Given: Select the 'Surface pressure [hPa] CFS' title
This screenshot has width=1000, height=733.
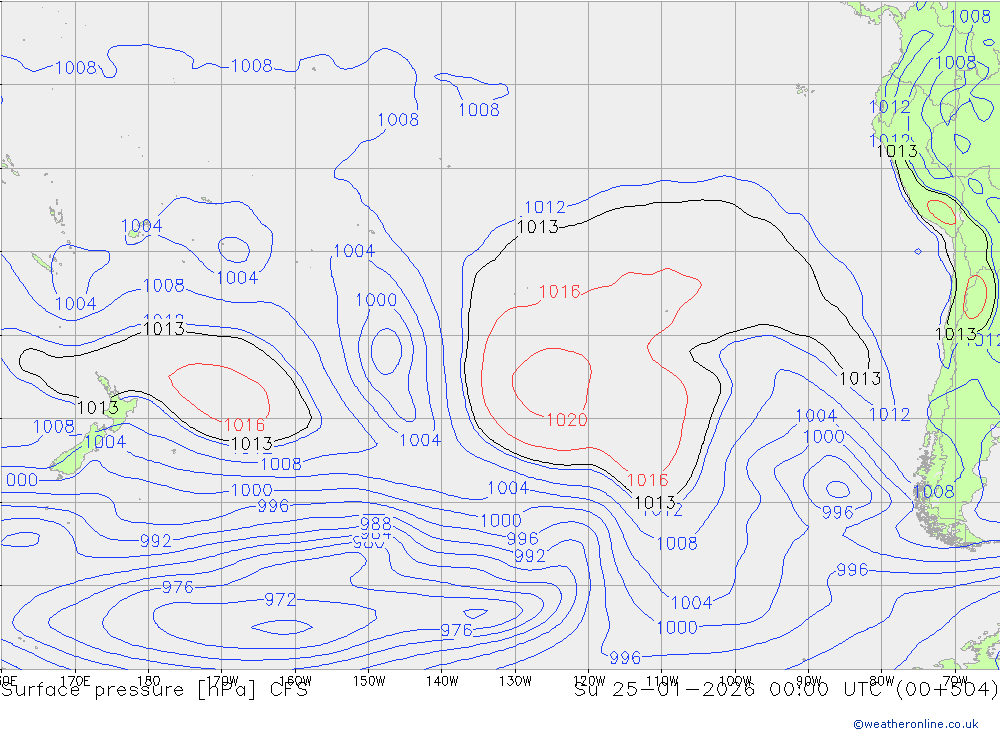Looking at the screenshot, I should point(154,690).
